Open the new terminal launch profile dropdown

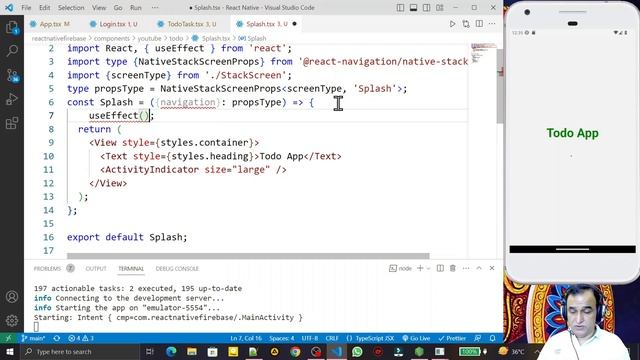(428, 268)
